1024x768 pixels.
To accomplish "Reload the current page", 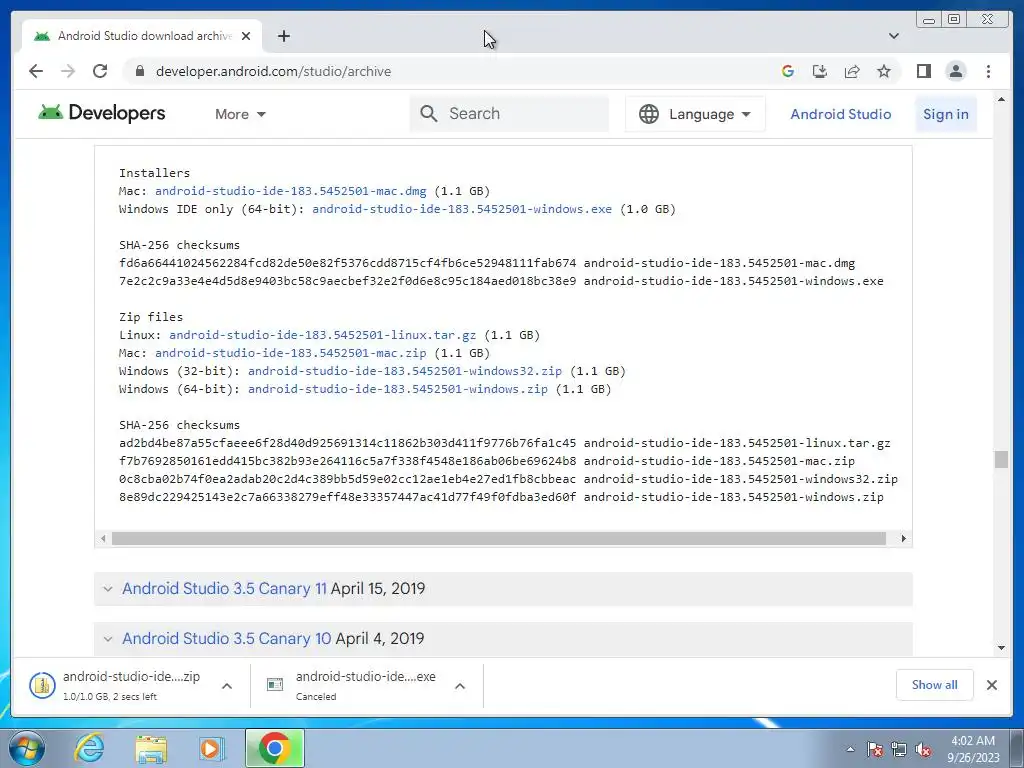I will point(100,71).
